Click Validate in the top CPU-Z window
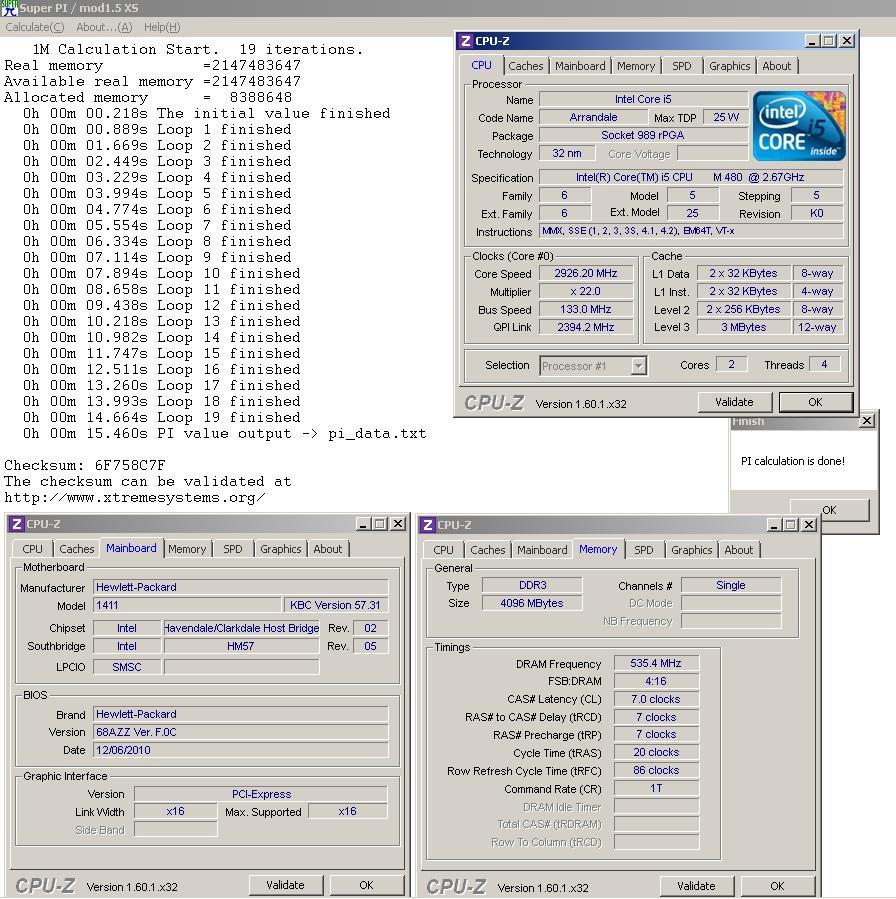Image resolution: width=896 pixels, height=899 pixels. [734, 402]
